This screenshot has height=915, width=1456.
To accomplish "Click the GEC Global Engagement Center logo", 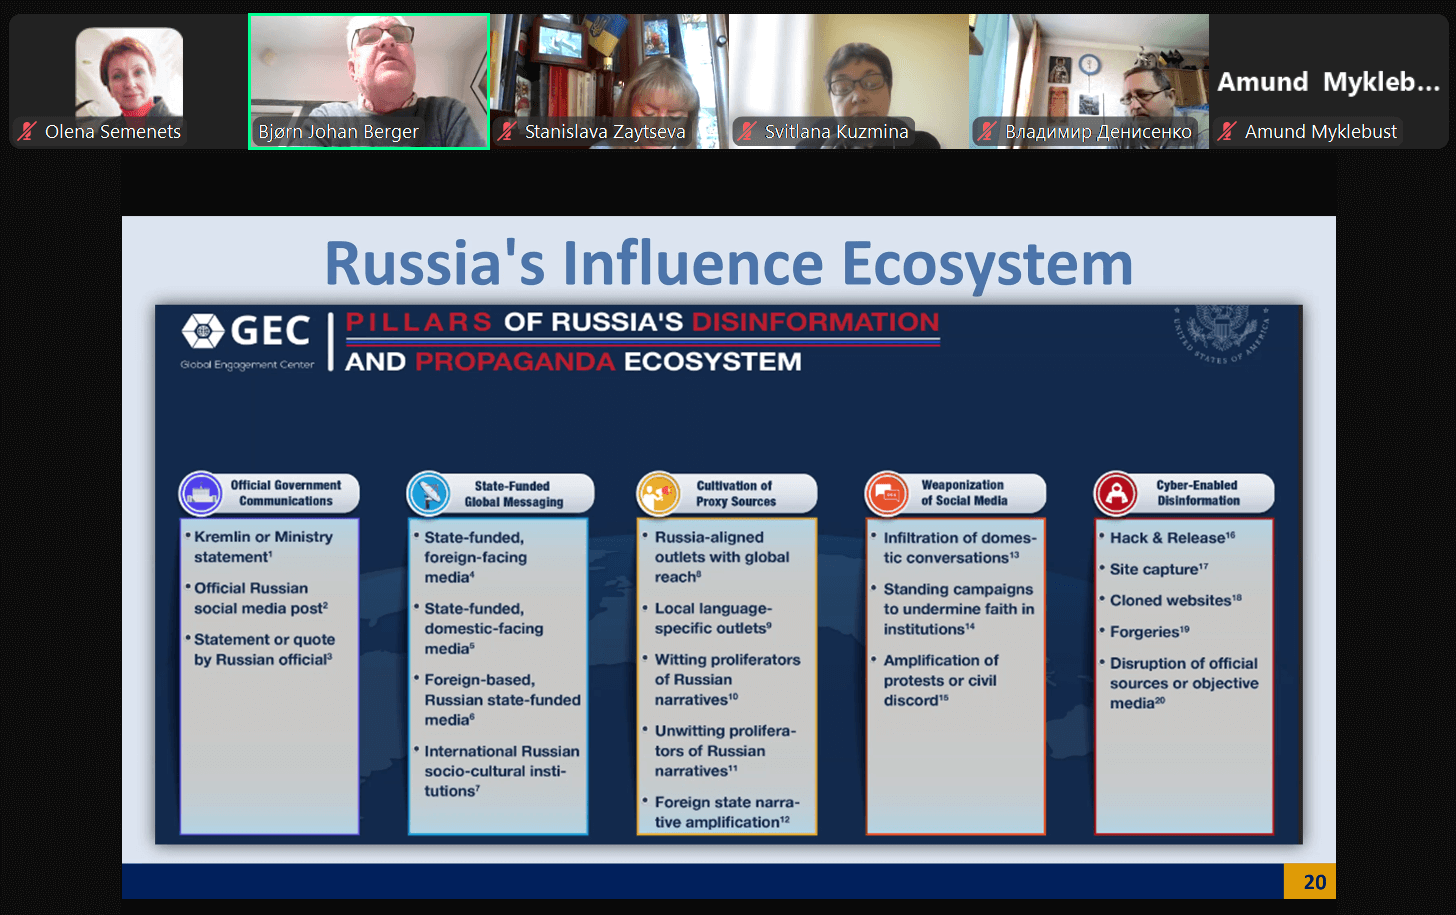I will (x=247, y=340).
